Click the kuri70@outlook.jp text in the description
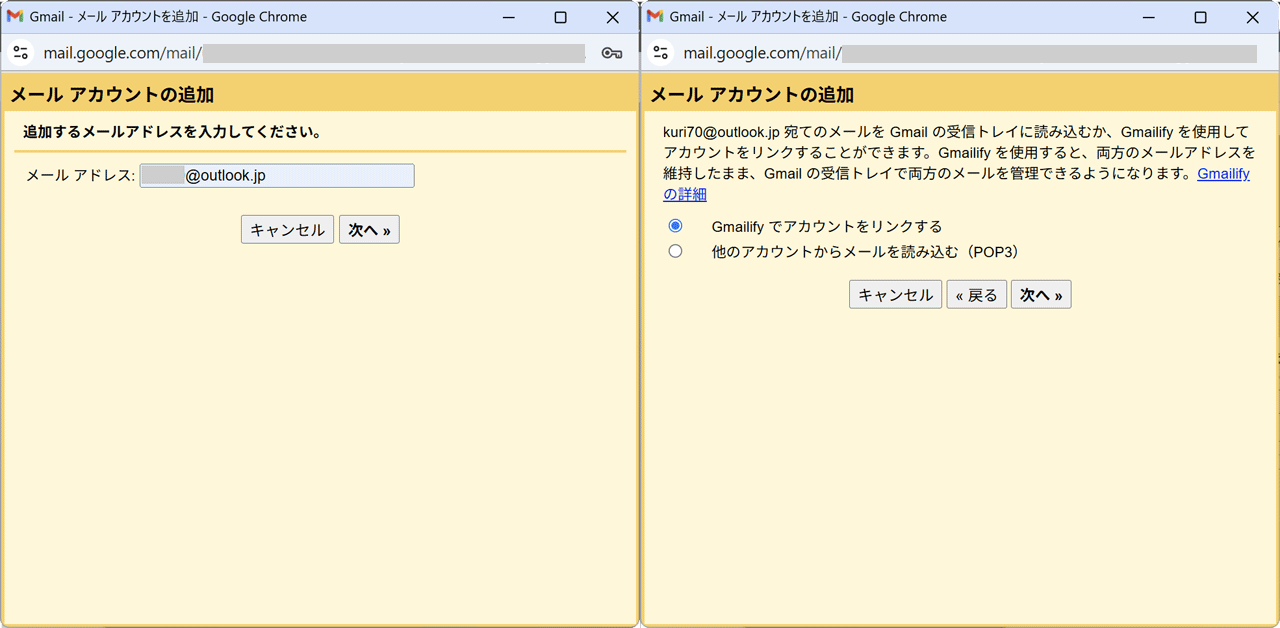 721,132
